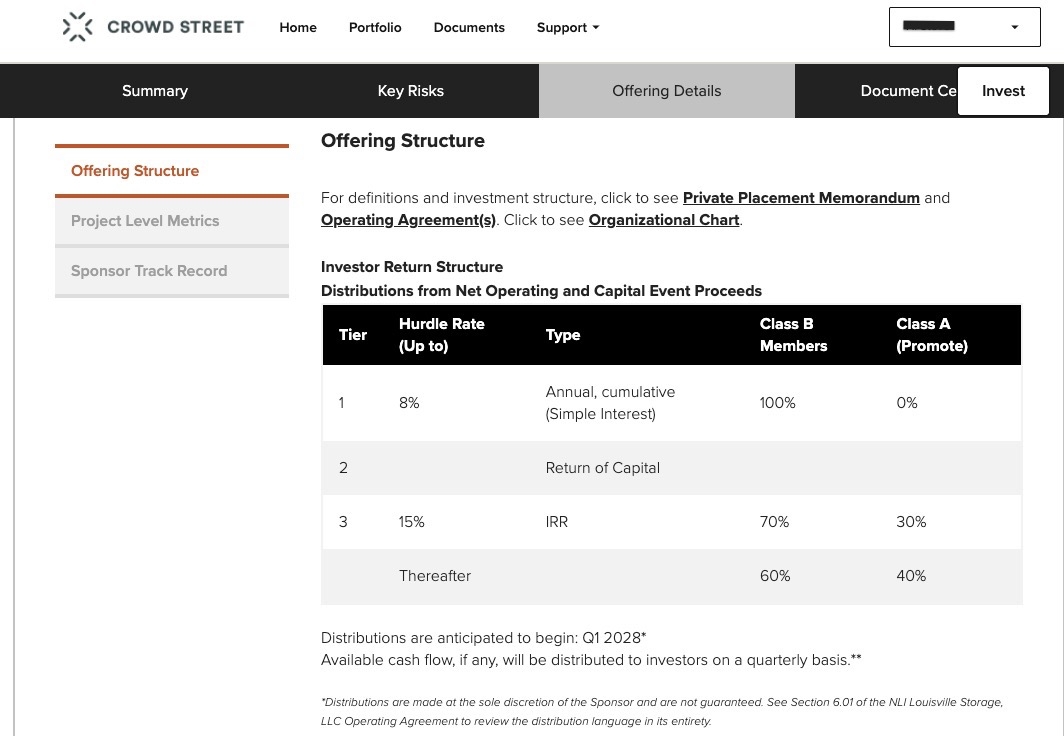
Task: Click the CrowdStreet logo icon
Action: coord(78,27)
